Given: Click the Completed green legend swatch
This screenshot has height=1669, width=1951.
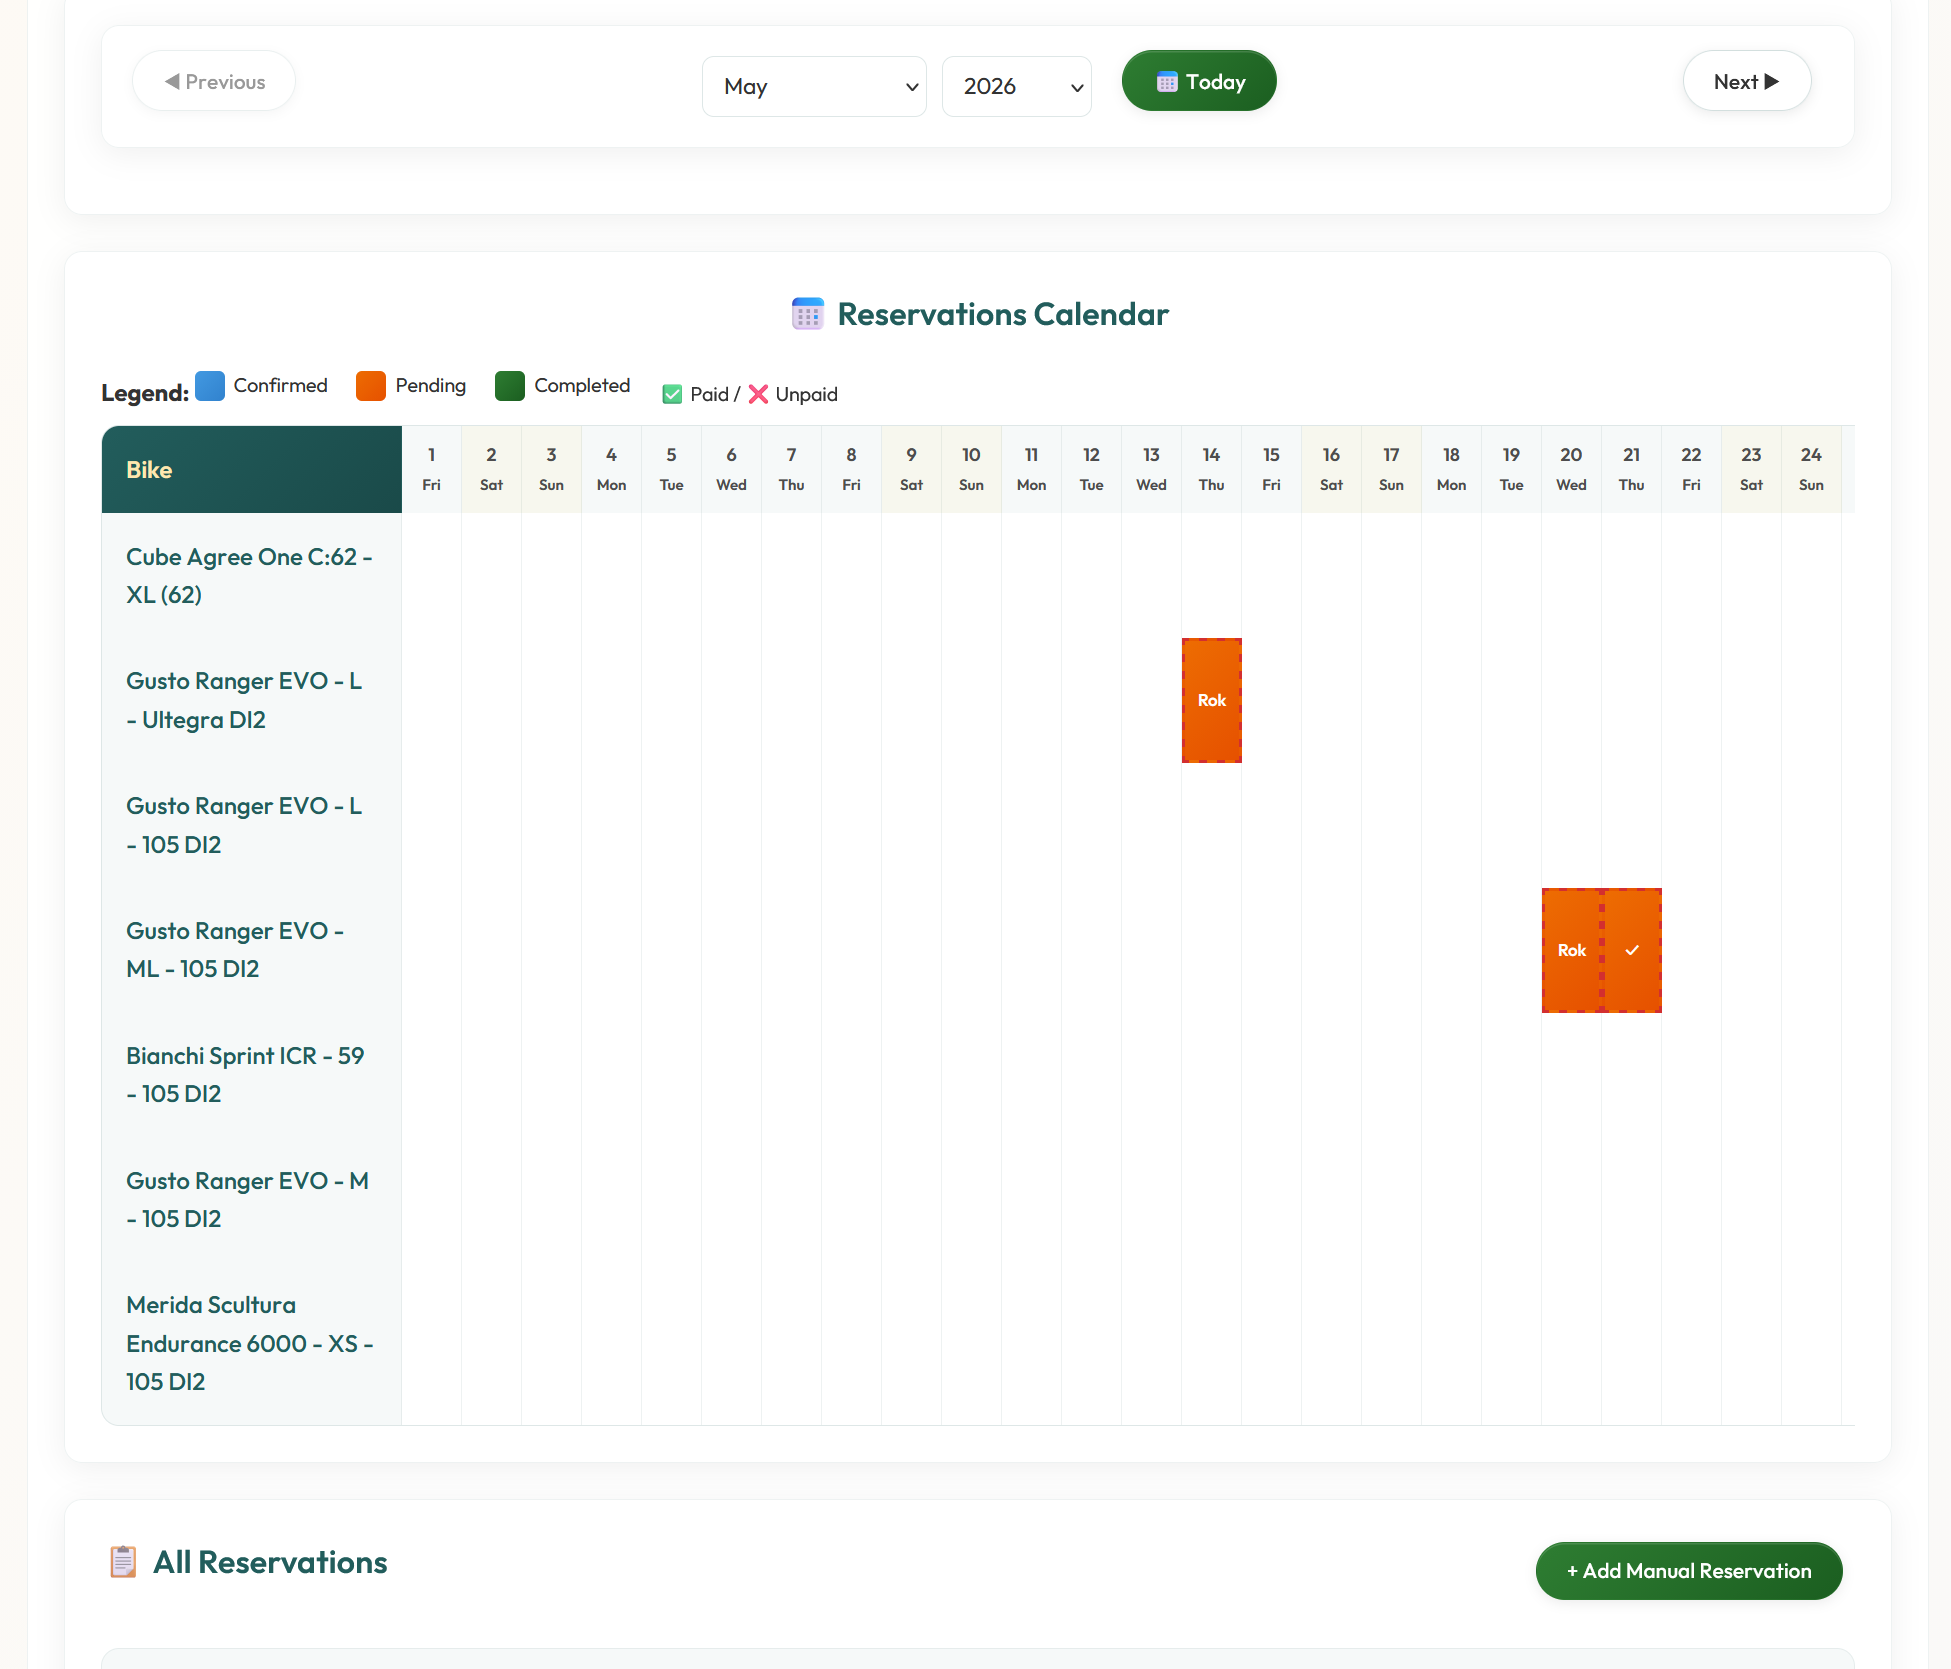Looking at the screenshot, I should click(x=510, y=386).
